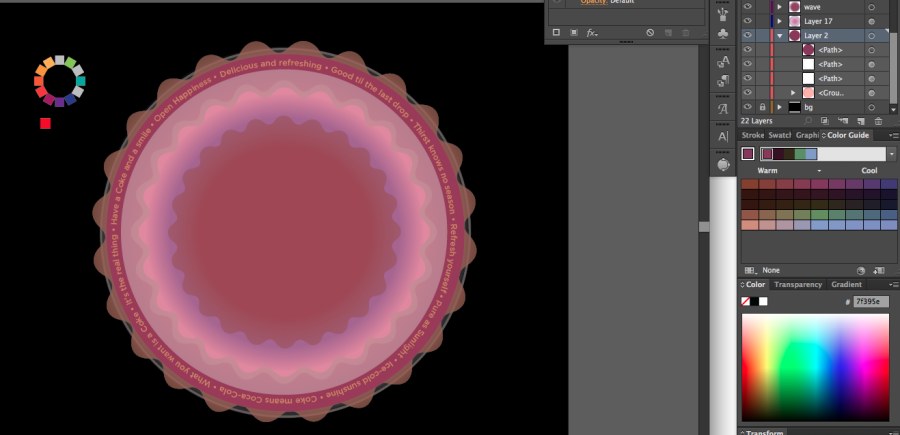Select the Layer 17 row name

click(818, 21)
